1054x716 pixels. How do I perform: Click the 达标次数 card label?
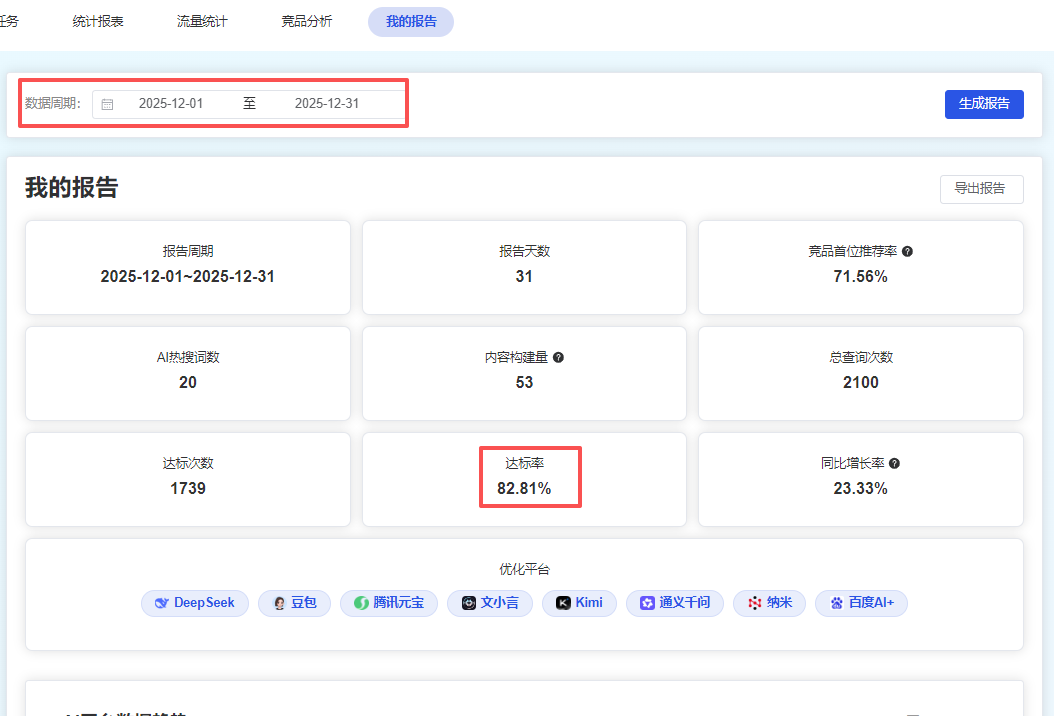[188, 463]
